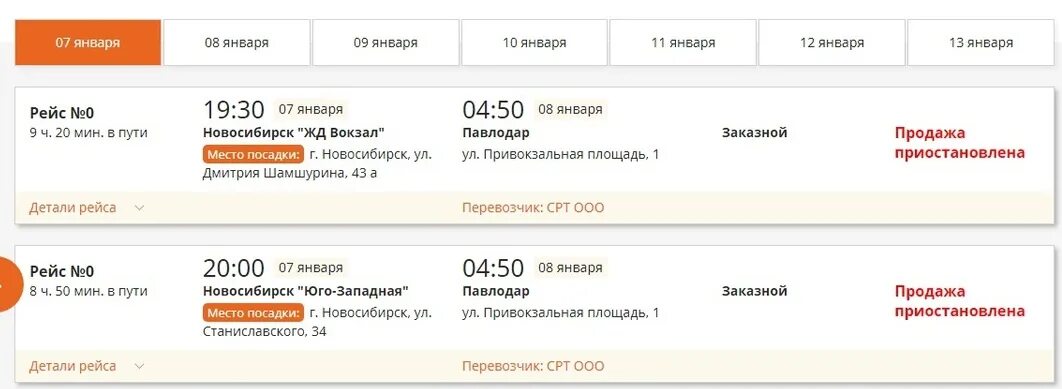Expand Детали рейса for 19:30 trip

(72, 208)
